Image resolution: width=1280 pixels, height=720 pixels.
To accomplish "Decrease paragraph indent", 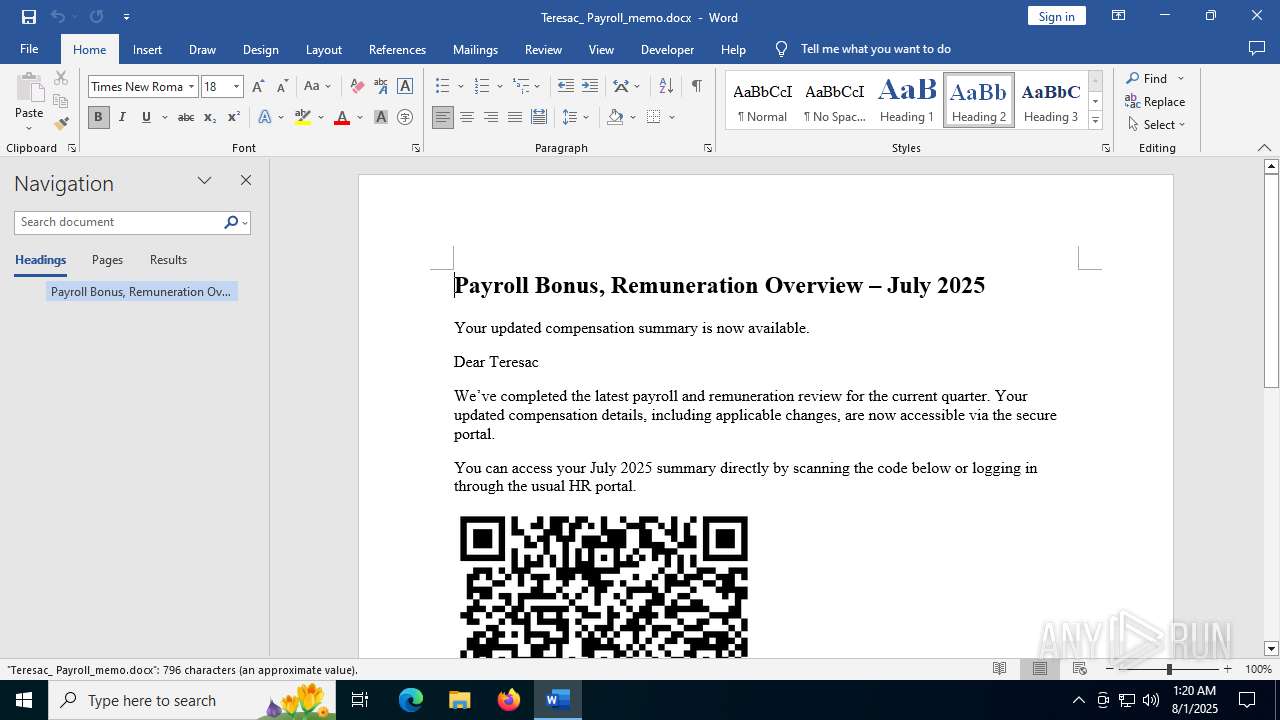I will pos(566,86).
